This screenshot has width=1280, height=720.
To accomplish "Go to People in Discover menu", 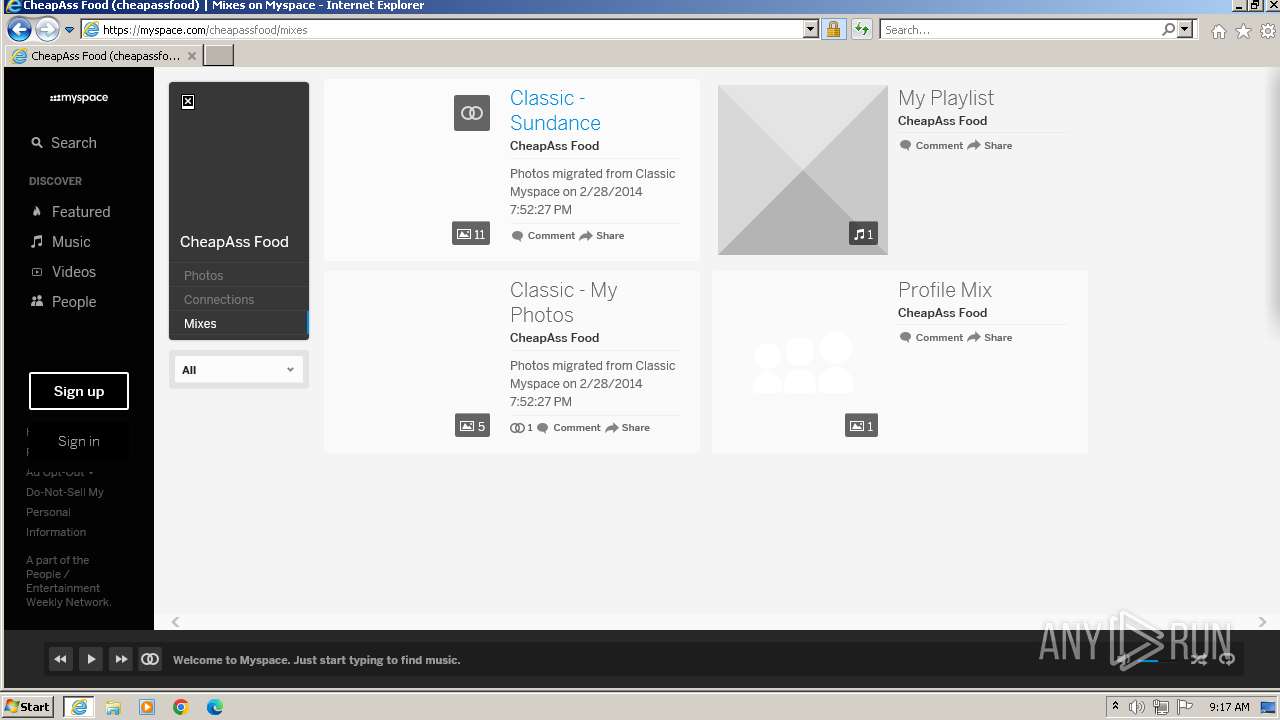I will pos(63,302).
